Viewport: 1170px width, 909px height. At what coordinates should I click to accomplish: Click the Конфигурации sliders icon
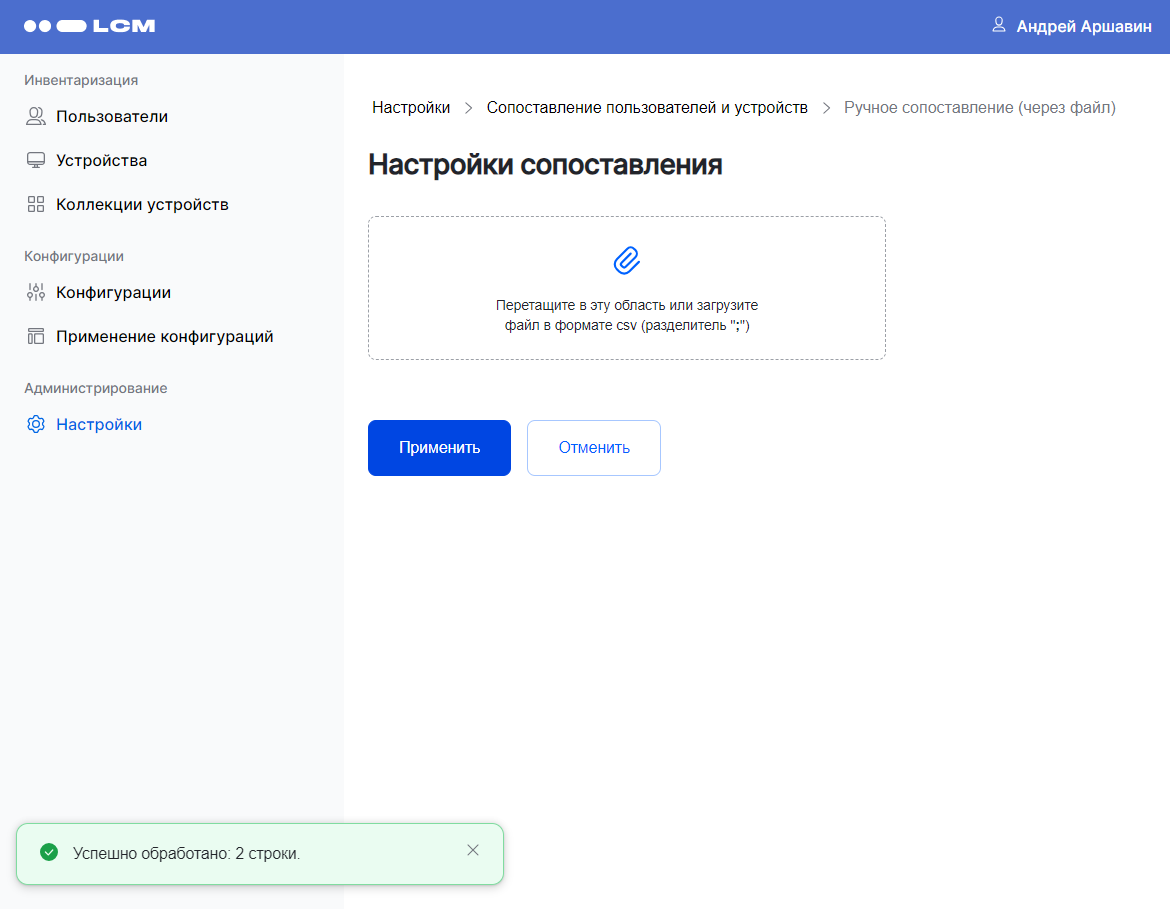click(36, 293)
